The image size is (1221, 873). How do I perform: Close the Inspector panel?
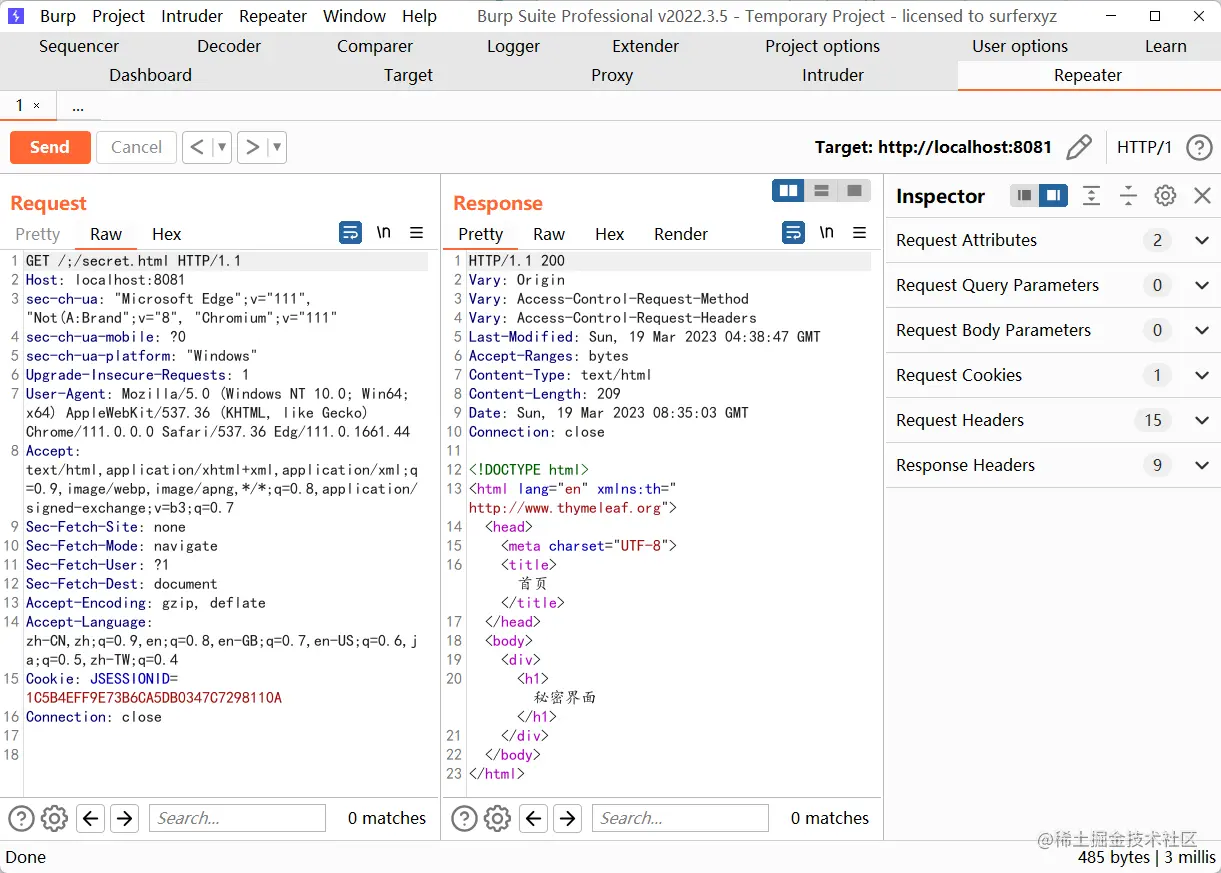pos(1203,196)
